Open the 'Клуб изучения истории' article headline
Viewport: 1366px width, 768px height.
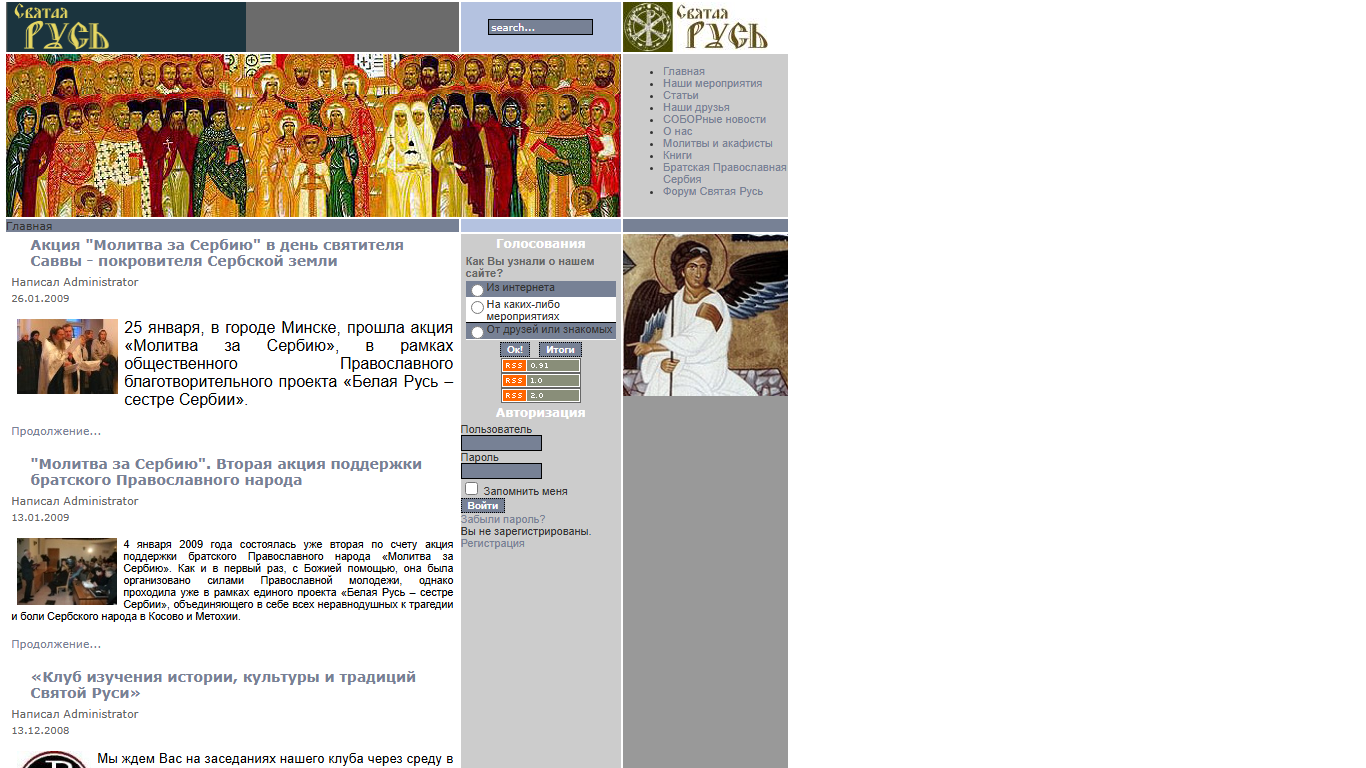coord(223,685)
